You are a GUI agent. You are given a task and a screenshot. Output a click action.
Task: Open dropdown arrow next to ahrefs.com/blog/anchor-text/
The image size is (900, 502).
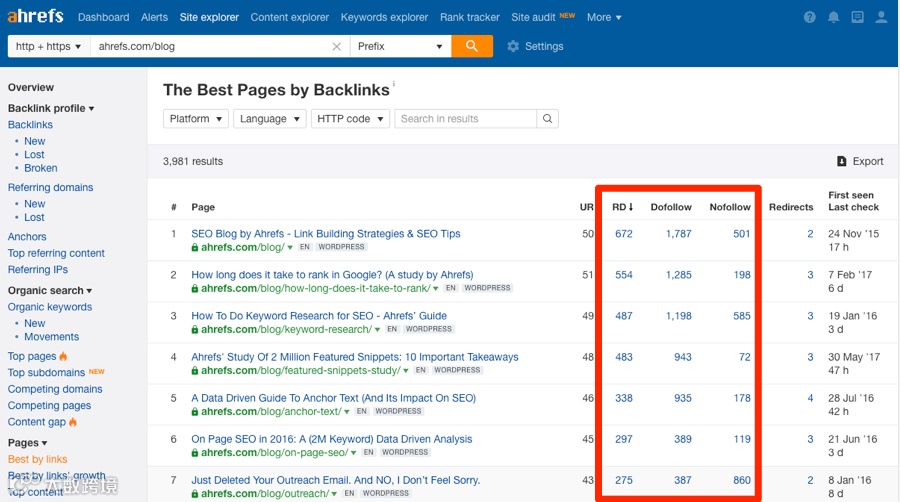coord(347,411)
